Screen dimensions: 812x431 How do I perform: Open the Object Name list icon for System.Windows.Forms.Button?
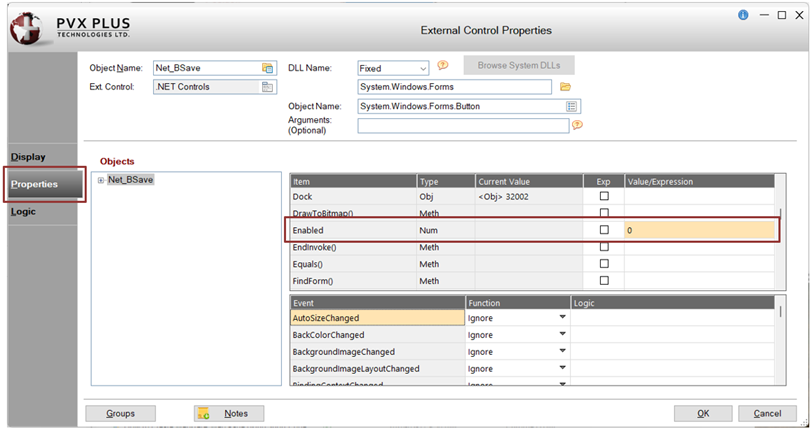(571, 106)
